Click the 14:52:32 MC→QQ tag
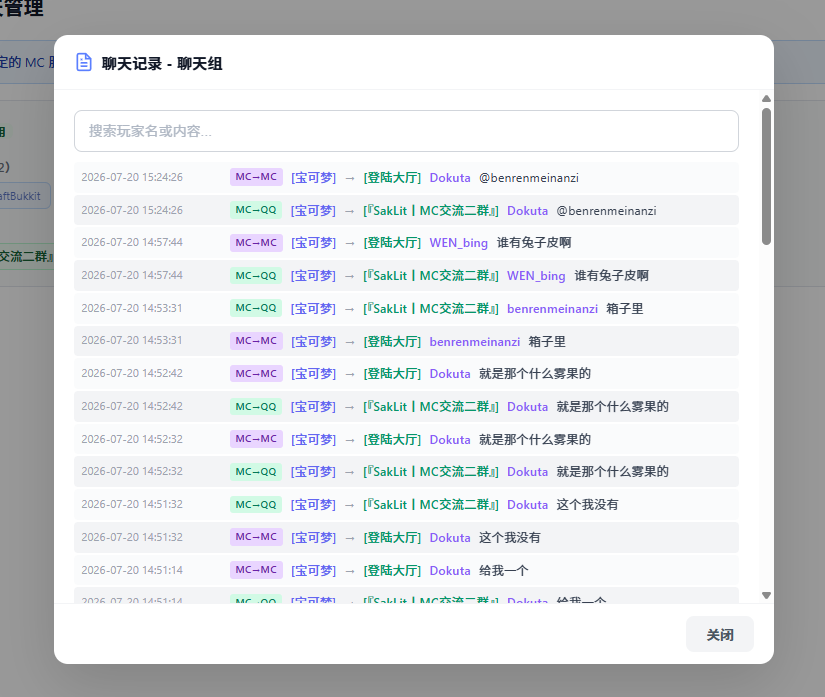Screen dimensions: 825x697 [256, 471]
